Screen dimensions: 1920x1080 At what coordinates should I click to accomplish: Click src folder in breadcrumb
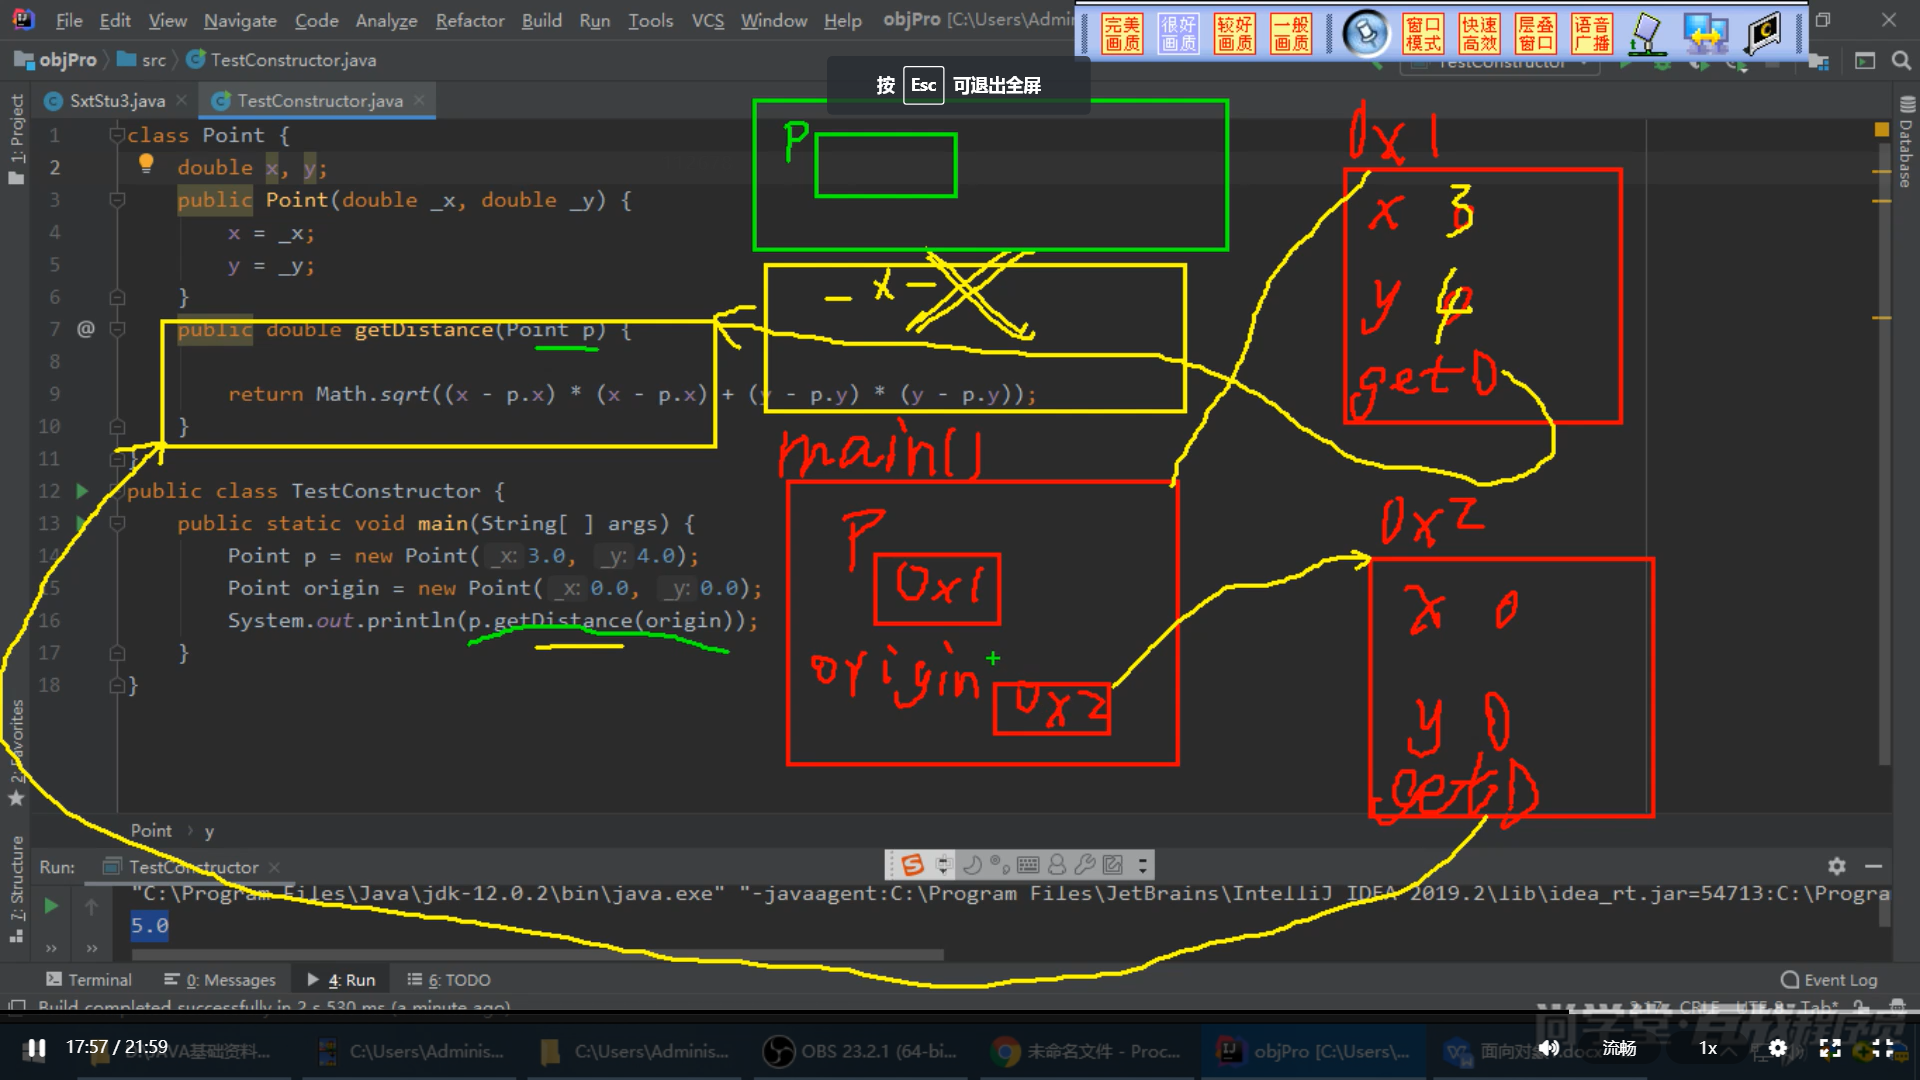click(143, 60)
